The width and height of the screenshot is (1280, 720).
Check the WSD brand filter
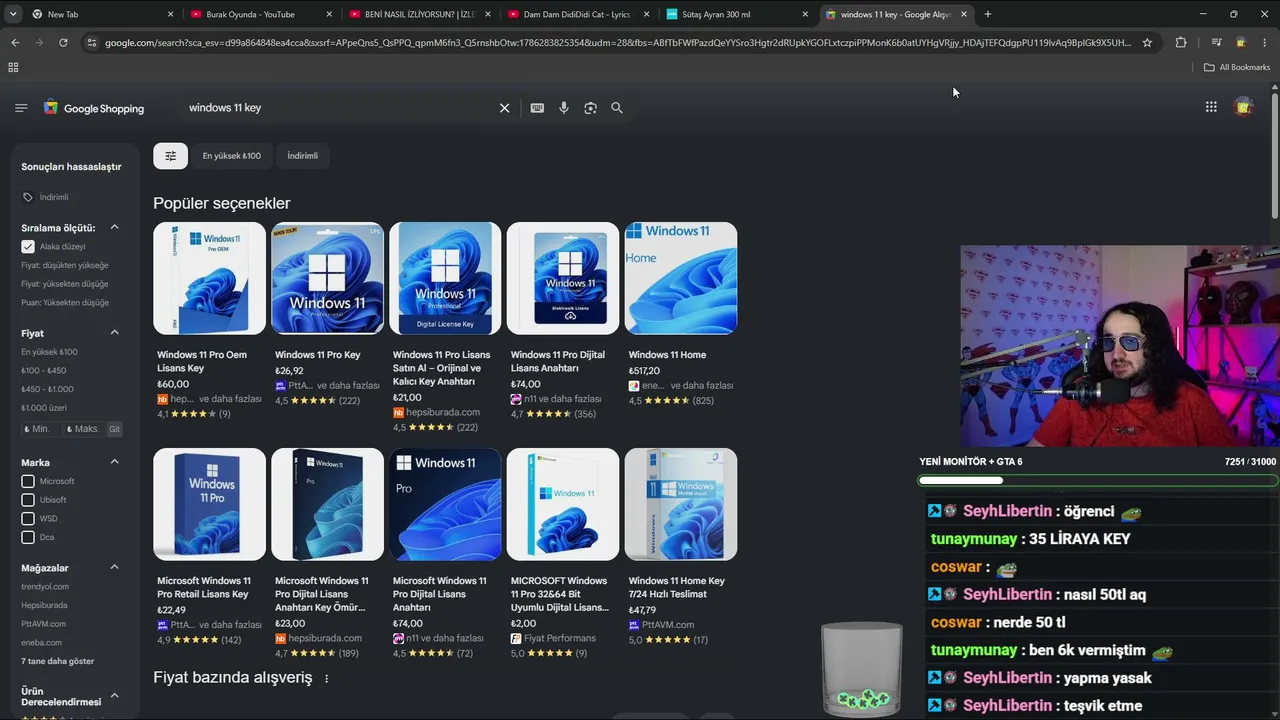click(x=28, y=518)
